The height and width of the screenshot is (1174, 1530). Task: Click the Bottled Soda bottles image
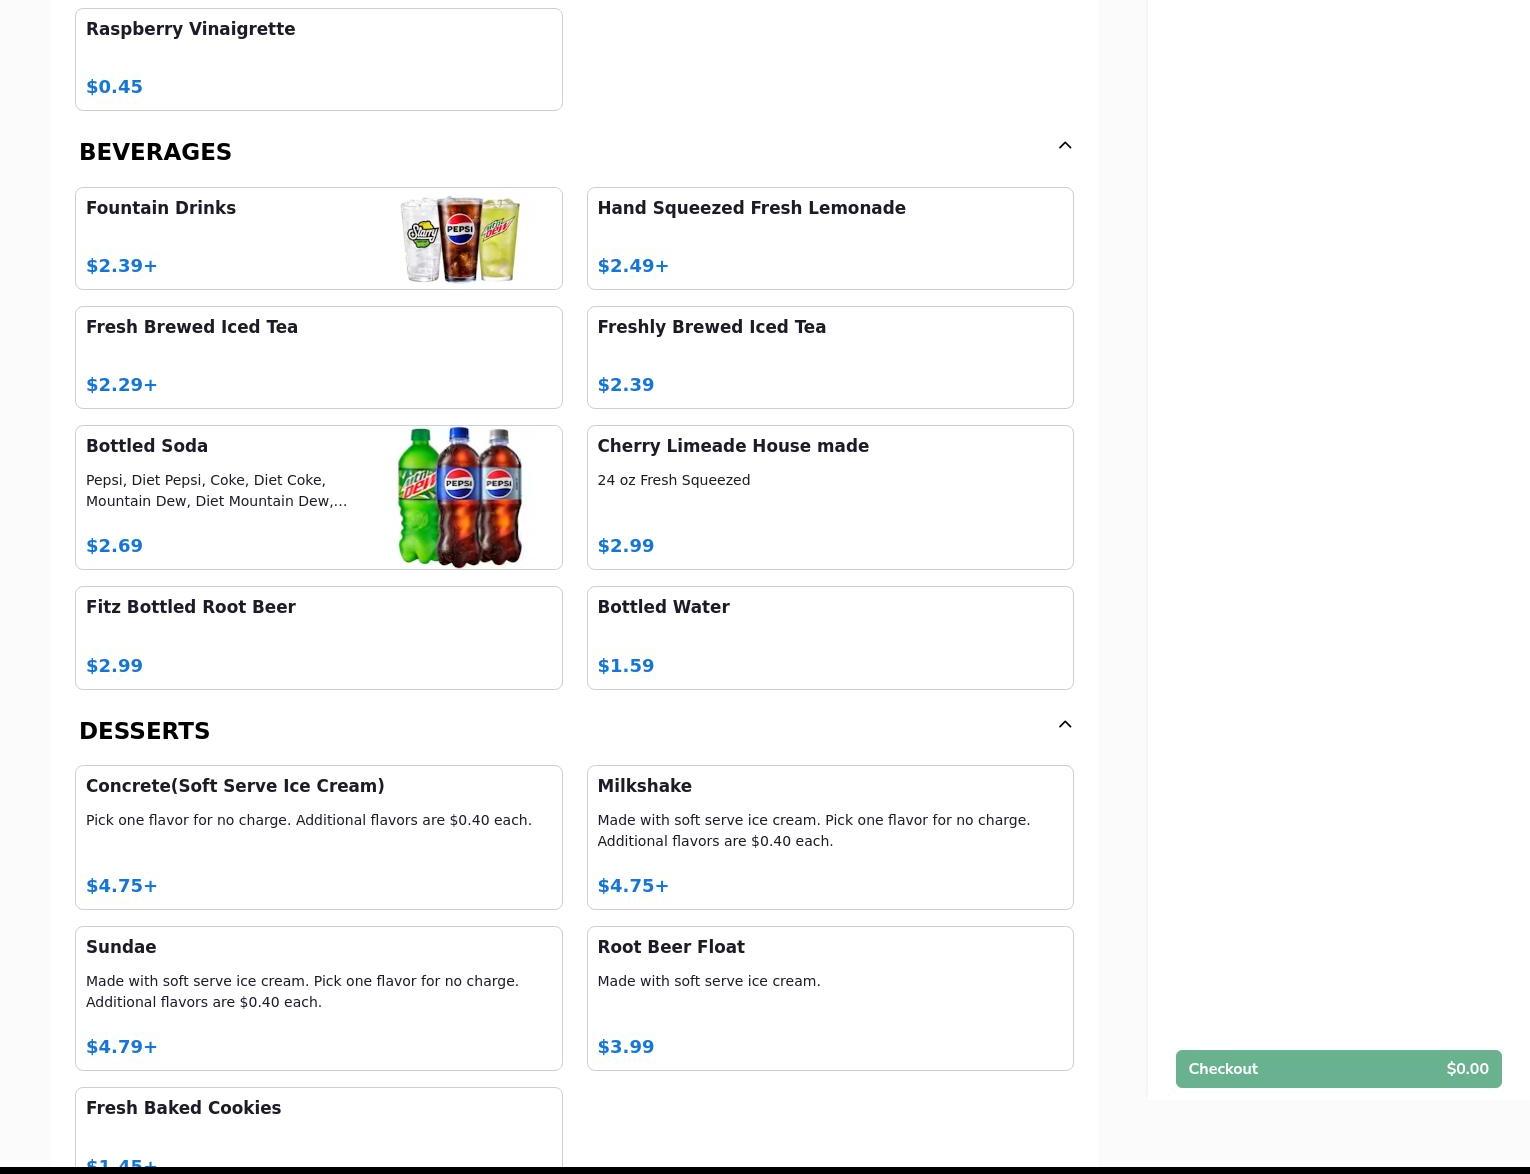(x=460, y=497)
